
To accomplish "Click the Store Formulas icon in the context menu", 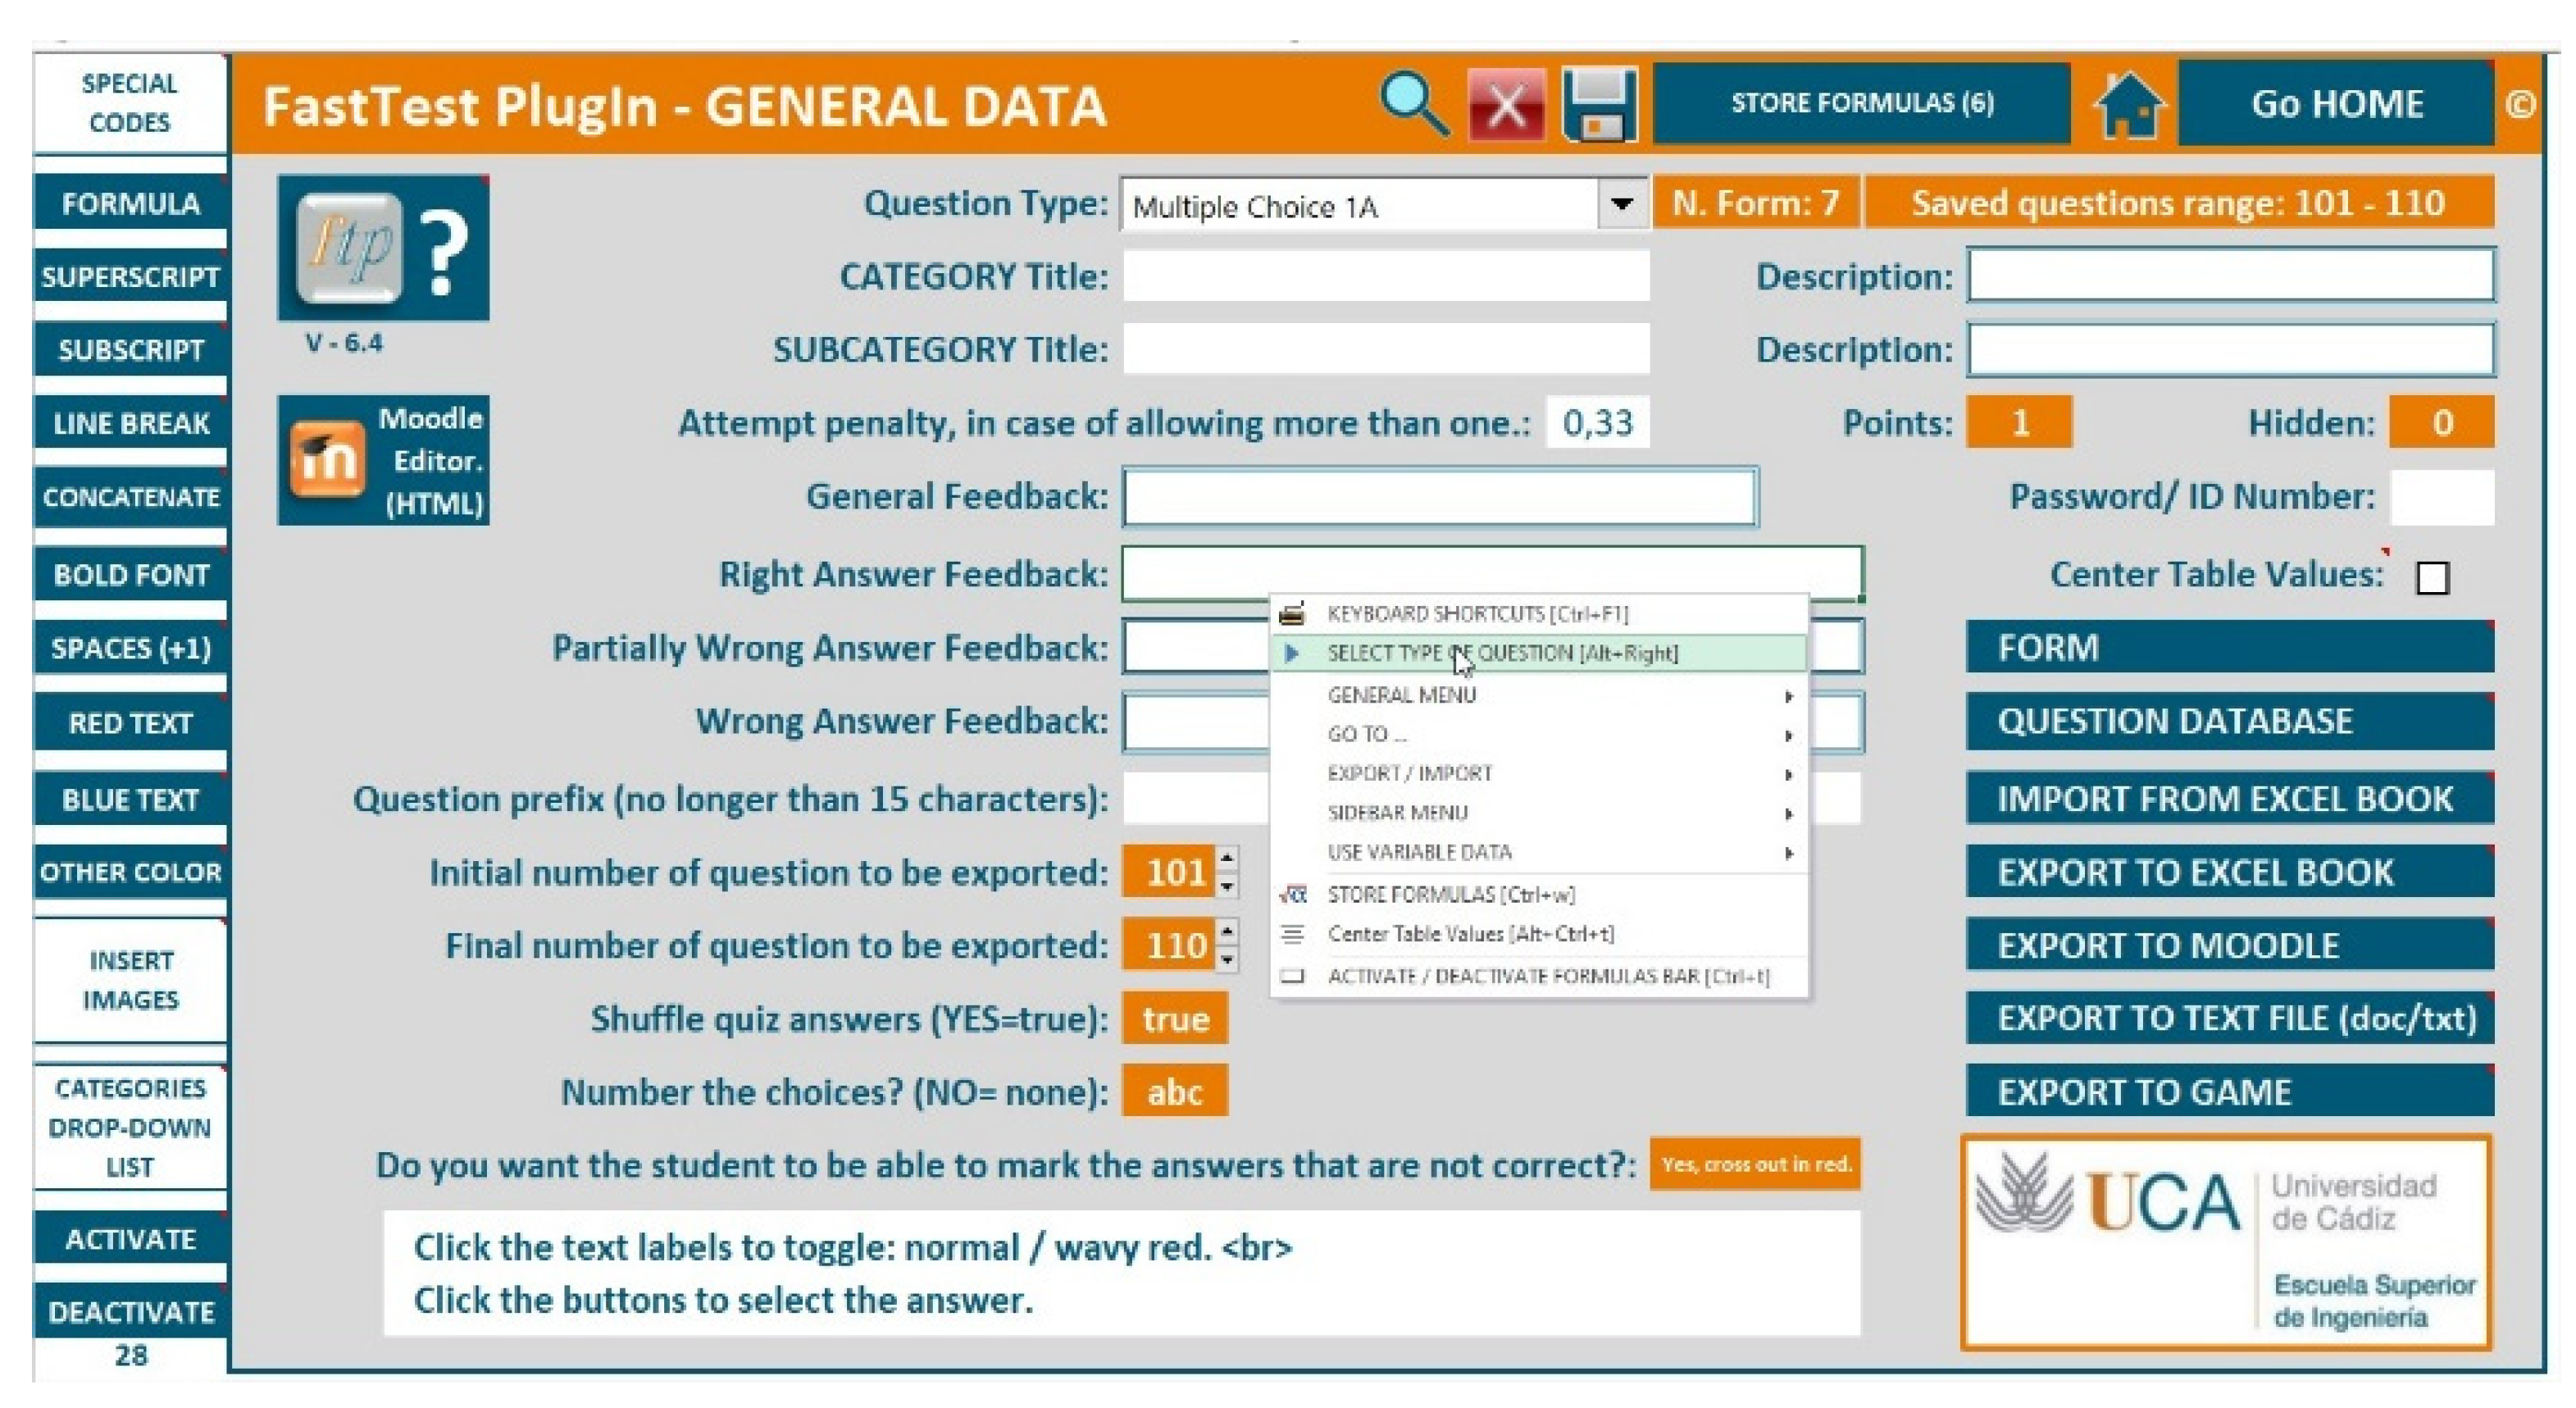I will coord(1294,894).
